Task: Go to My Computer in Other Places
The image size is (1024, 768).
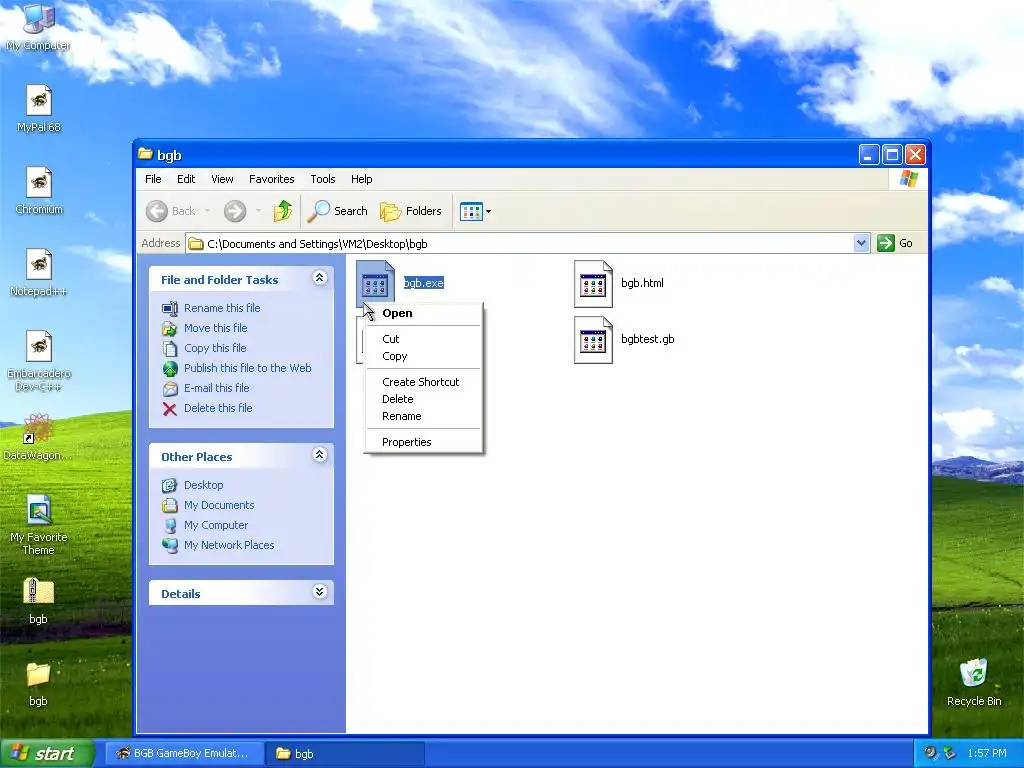Action: point(216,525)
